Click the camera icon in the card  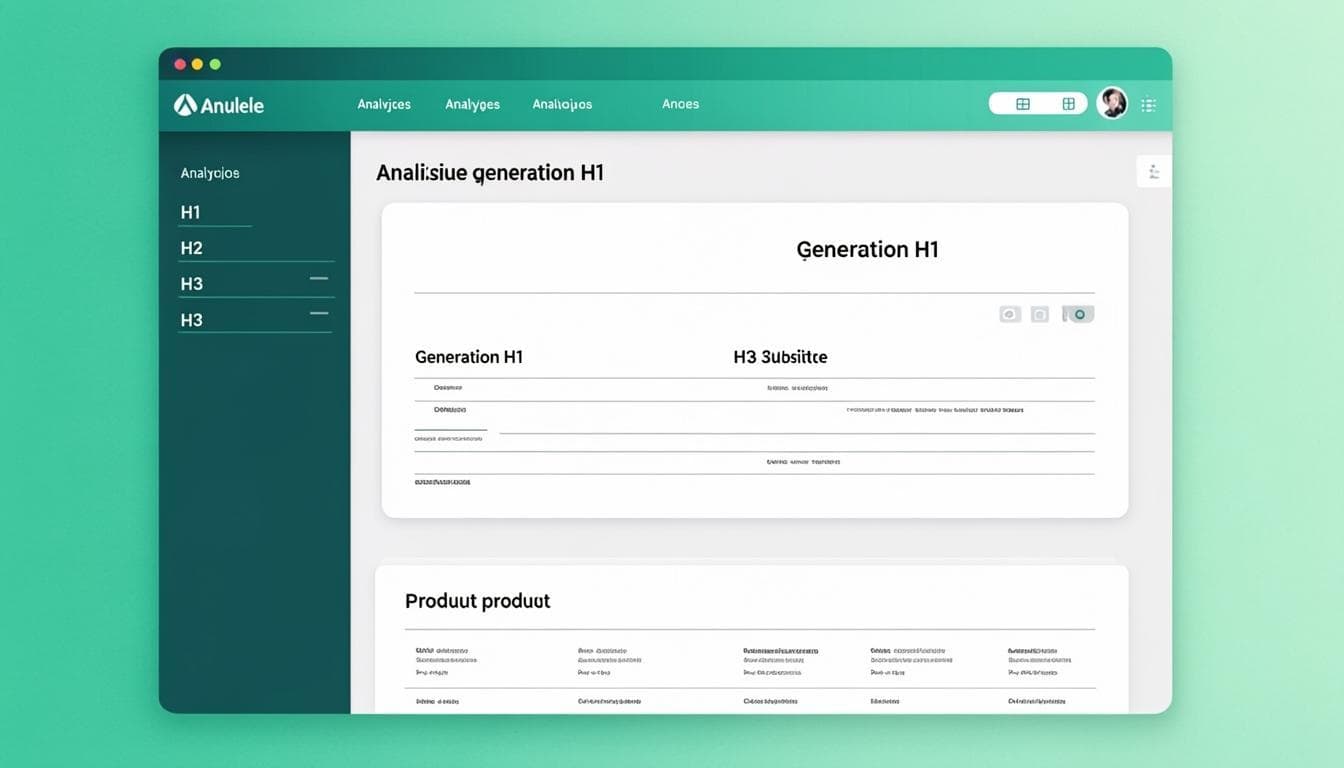(x=1040, y=314)
